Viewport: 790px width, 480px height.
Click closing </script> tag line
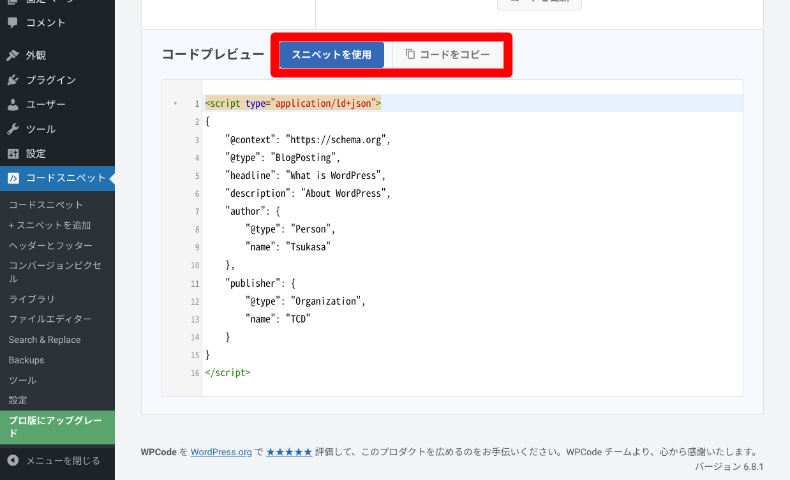tap(228, 373)
